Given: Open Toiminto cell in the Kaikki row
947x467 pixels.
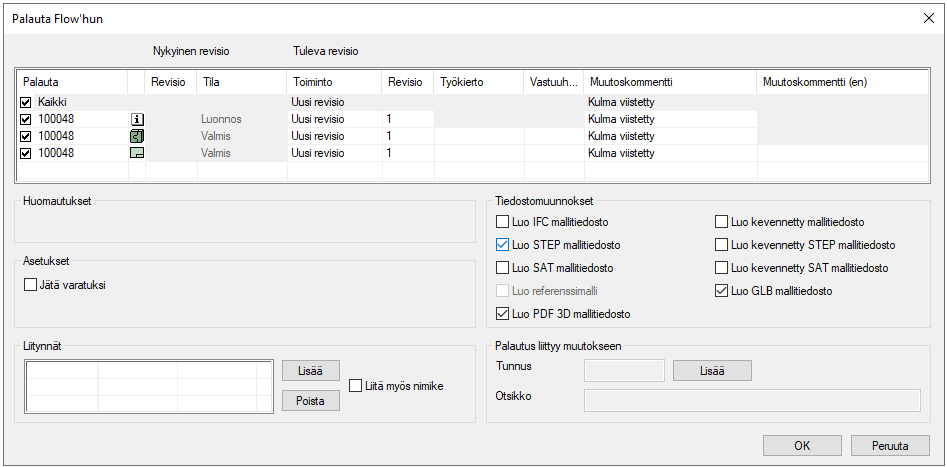Looking at the screenshot, I should pos(334,102).
